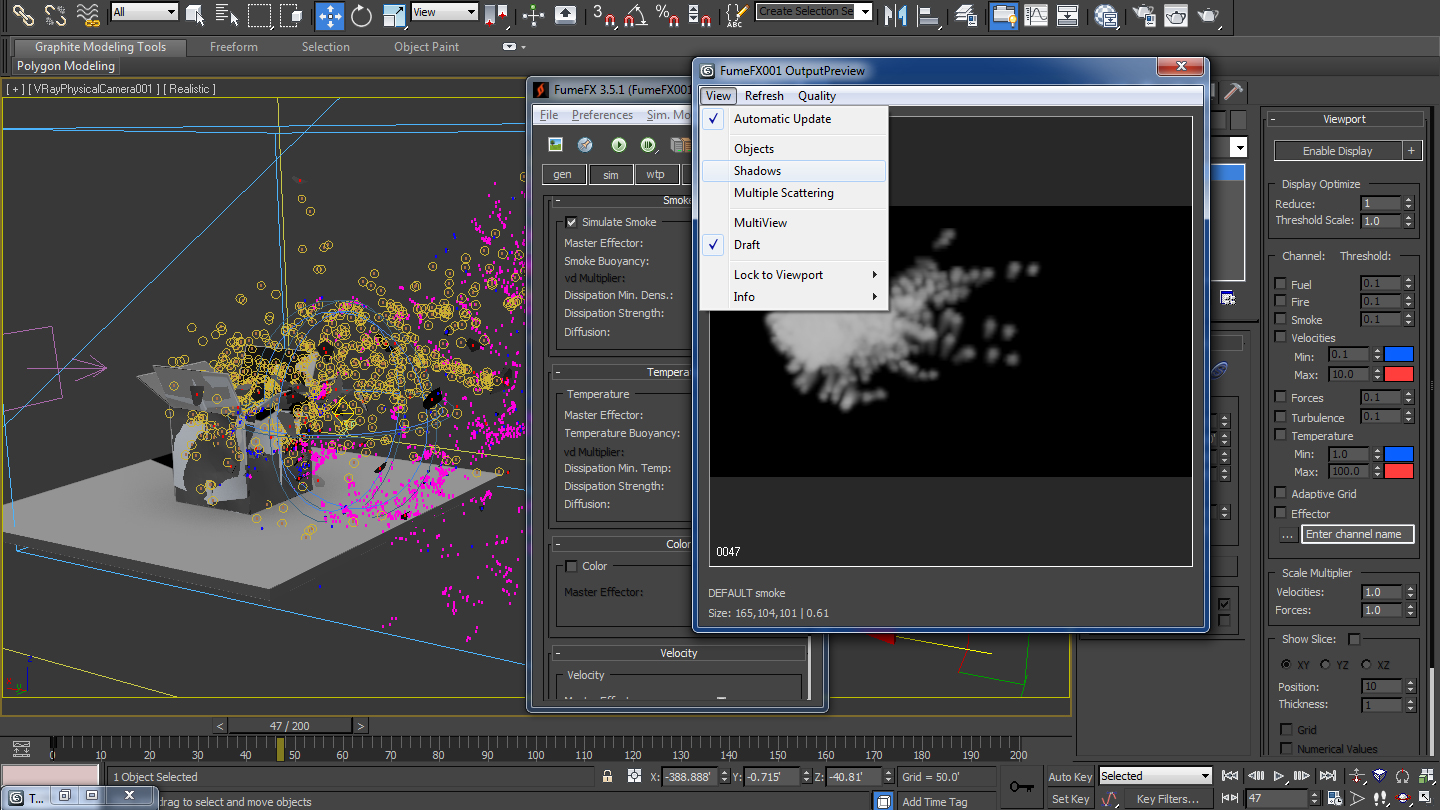This screenshot has width=1440, height=810.
Task: Turn on Auto Key
Action: 1070,777
